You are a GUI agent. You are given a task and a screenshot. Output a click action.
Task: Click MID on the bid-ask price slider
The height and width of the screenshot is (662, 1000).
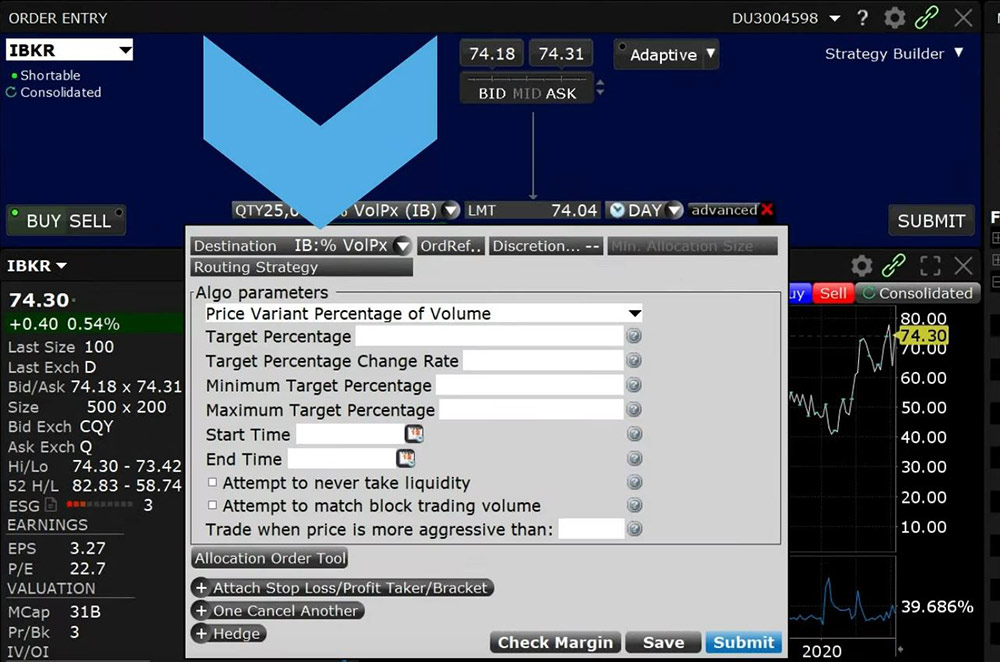[x=526, y=93]
